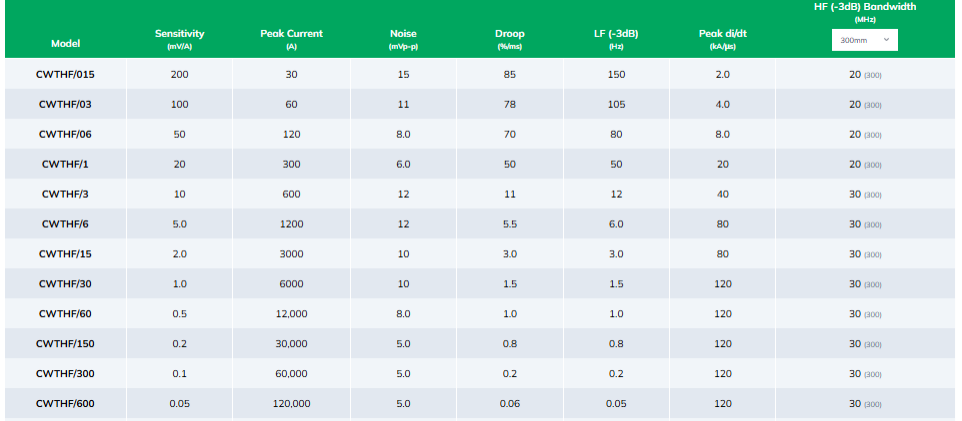962x421 pixels.
Task: Click the Noise column header
Action: [x=403, y=34]
